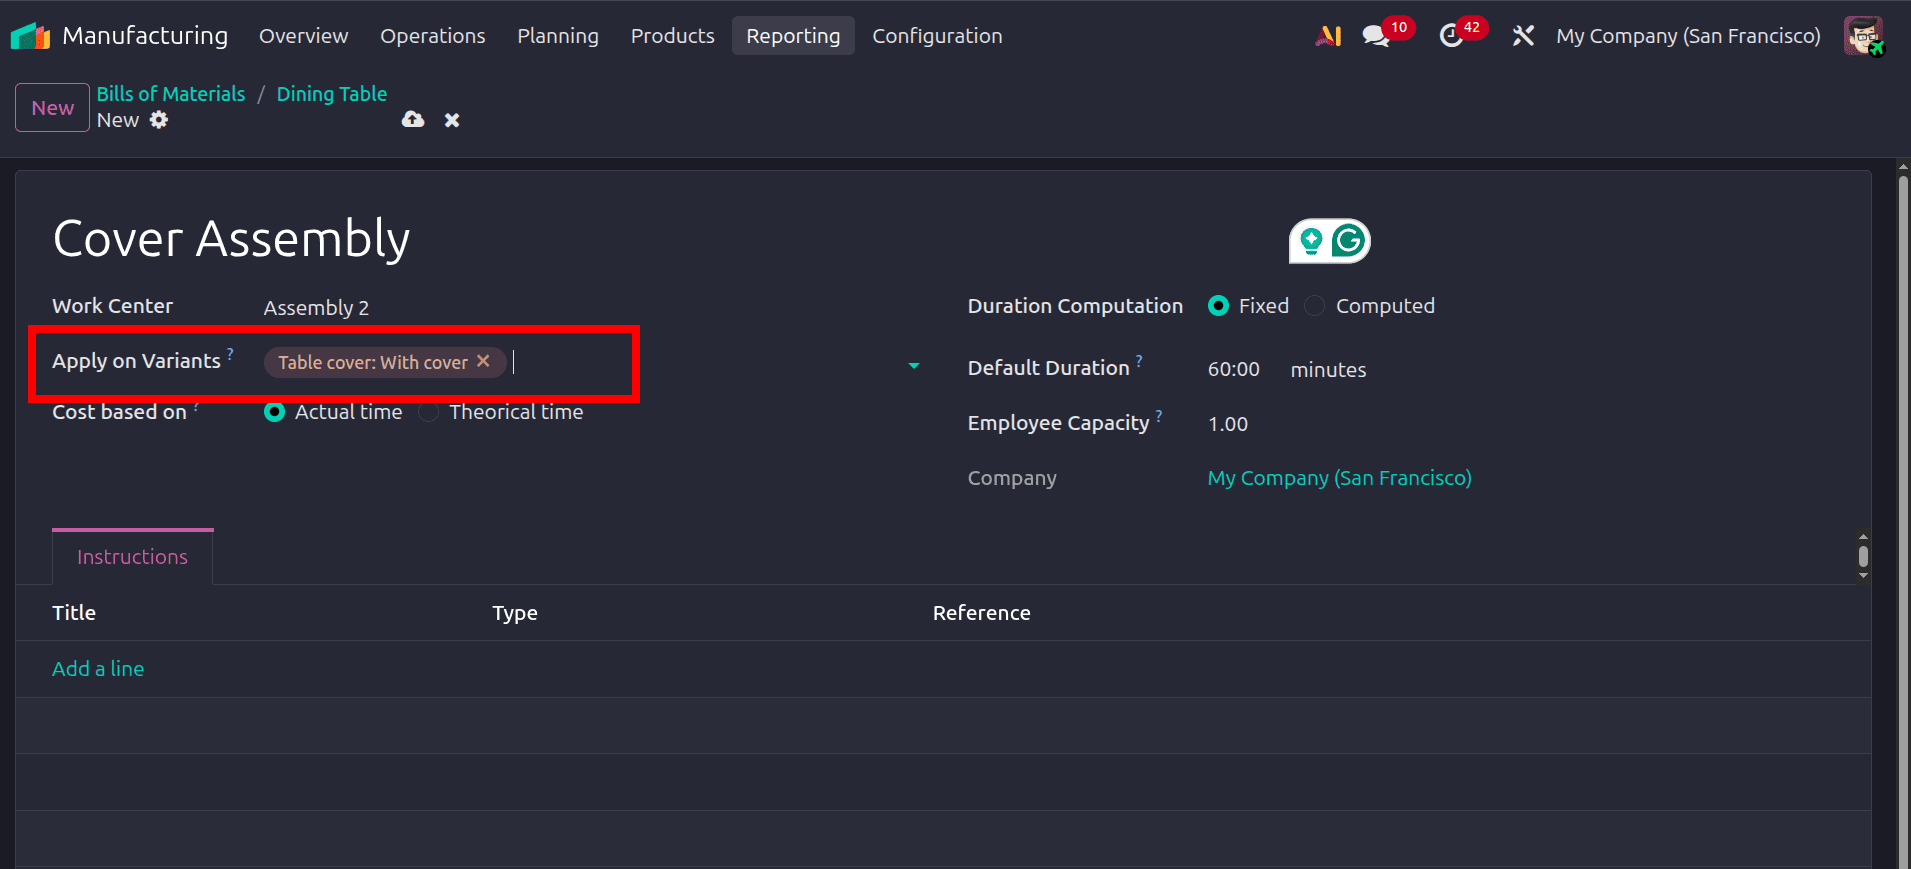
Task: Open the user avatar menu
Action: 1864,36
